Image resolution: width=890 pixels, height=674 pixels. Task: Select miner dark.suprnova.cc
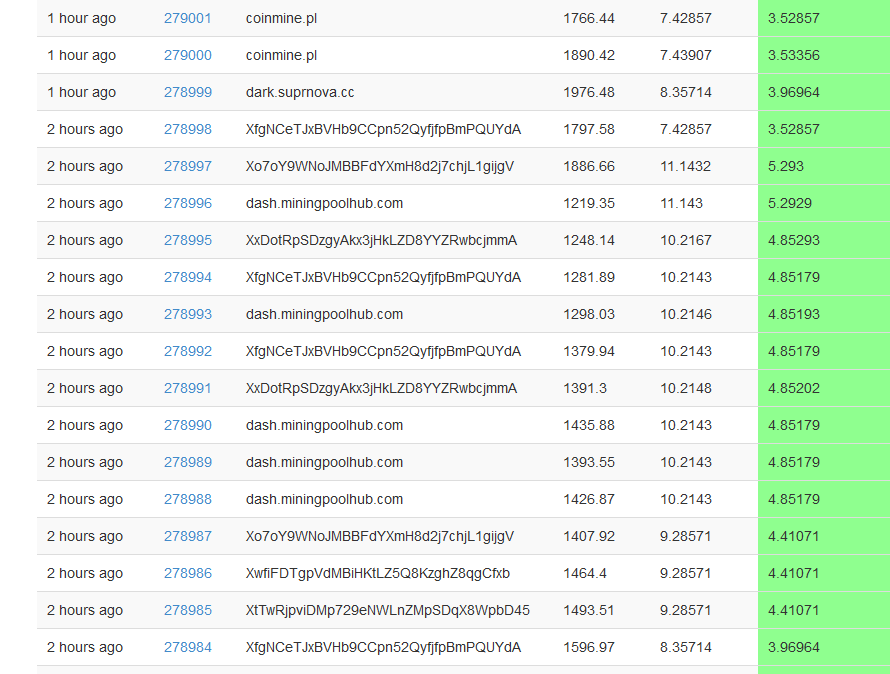pyautogui.click(x=300, y=92)
